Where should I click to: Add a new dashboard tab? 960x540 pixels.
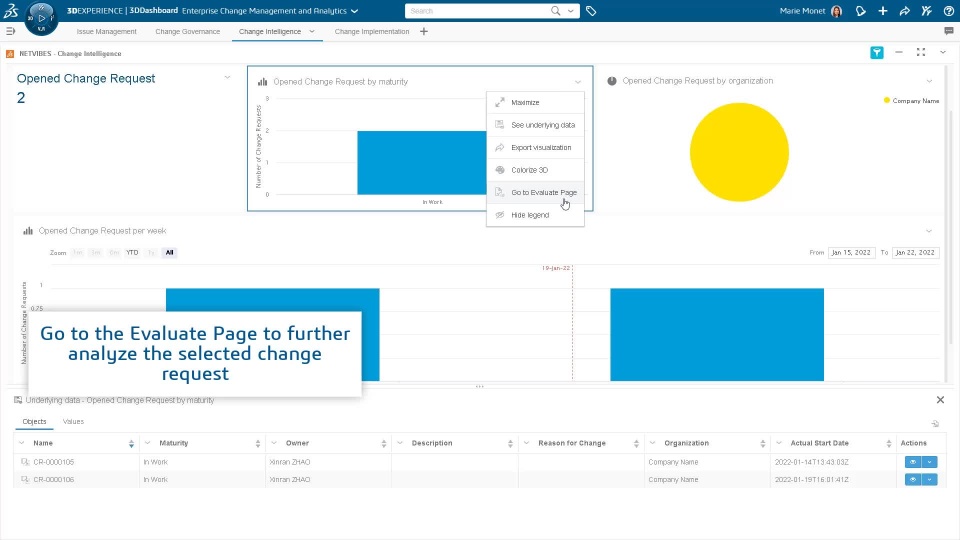coord(424,31)
